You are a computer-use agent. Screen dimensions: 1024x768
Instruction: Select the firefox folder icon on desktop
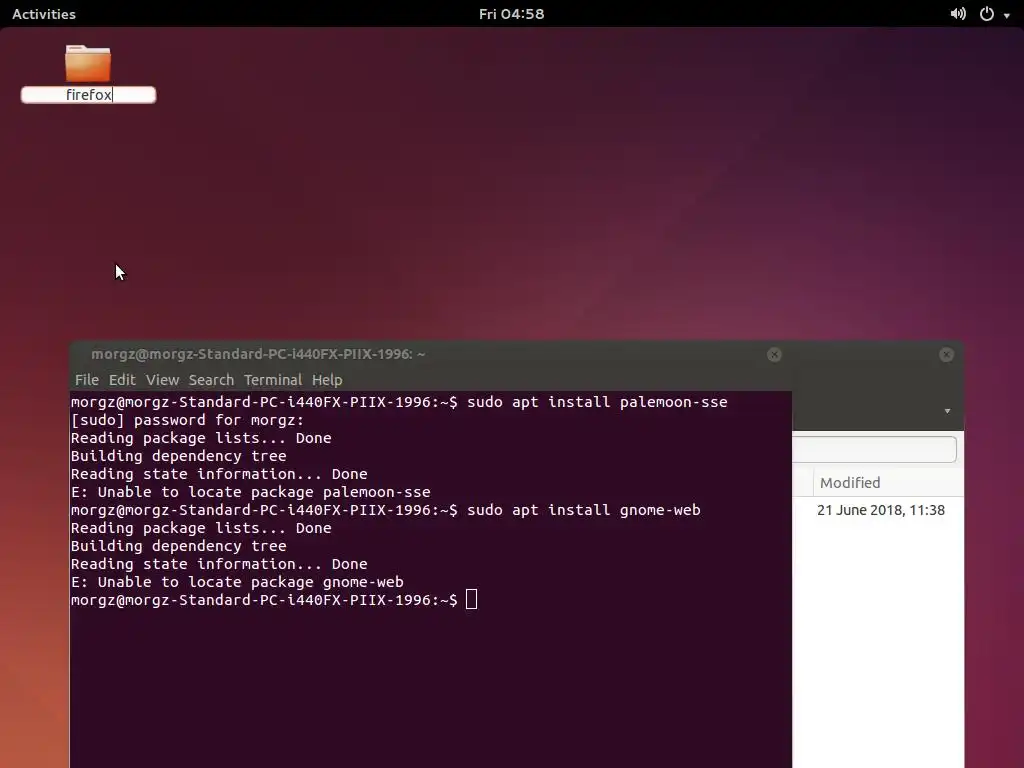coord(88,63)
